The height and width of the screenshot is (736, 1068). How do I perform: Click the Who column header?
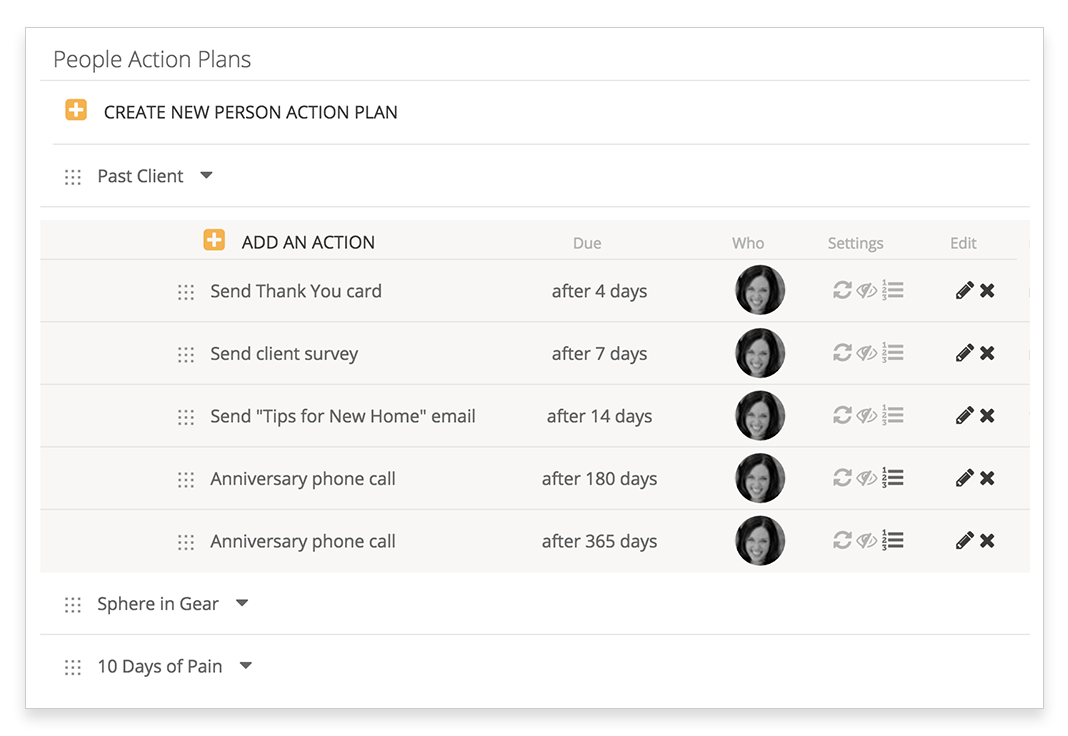click(x=748, y=243)
